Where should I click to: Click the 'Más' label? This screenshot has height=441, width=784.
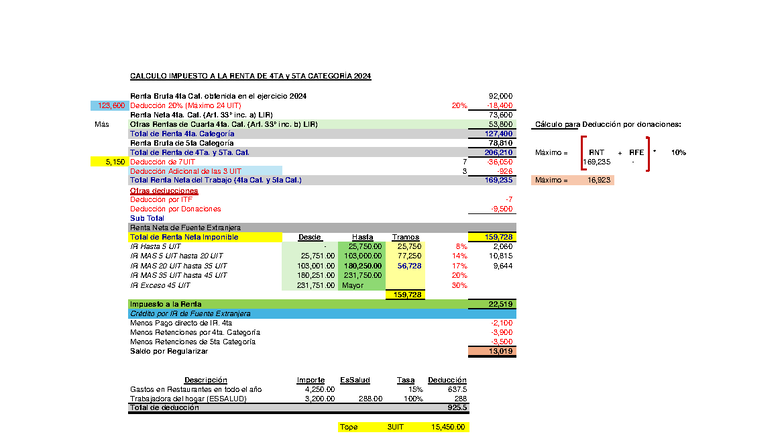click(x=102, y=124)
